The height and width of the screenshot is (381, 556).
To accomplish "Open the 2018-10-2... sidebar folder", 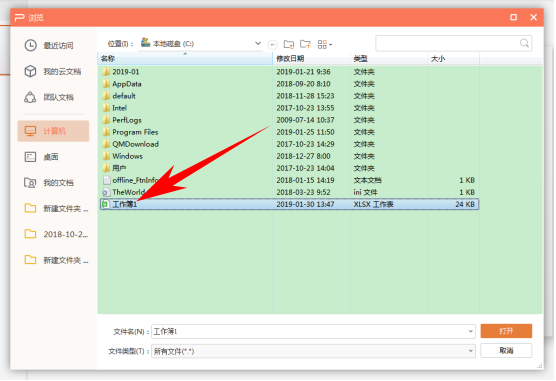I will click(x=57, y=234).
